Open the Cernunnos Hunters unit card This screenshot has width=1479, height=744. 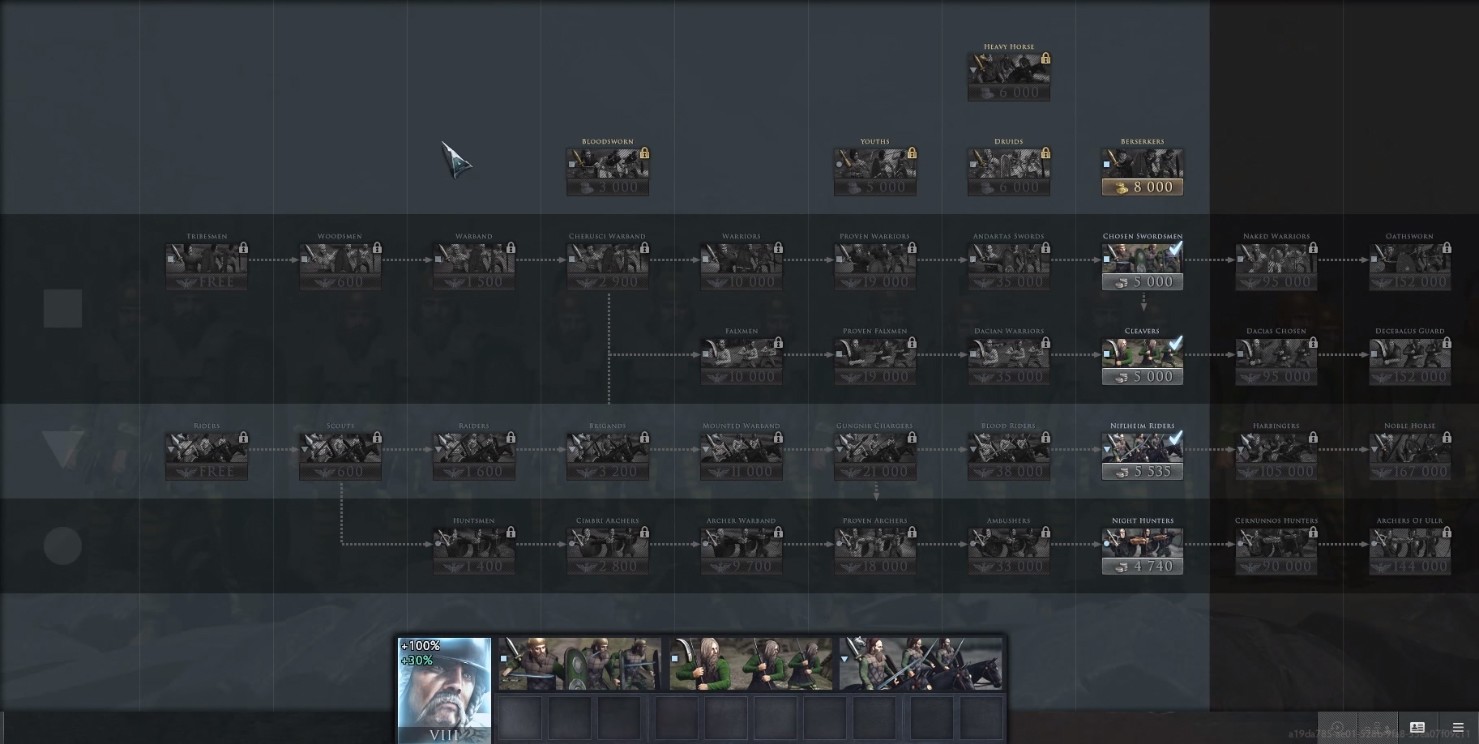pos(1276,551)
